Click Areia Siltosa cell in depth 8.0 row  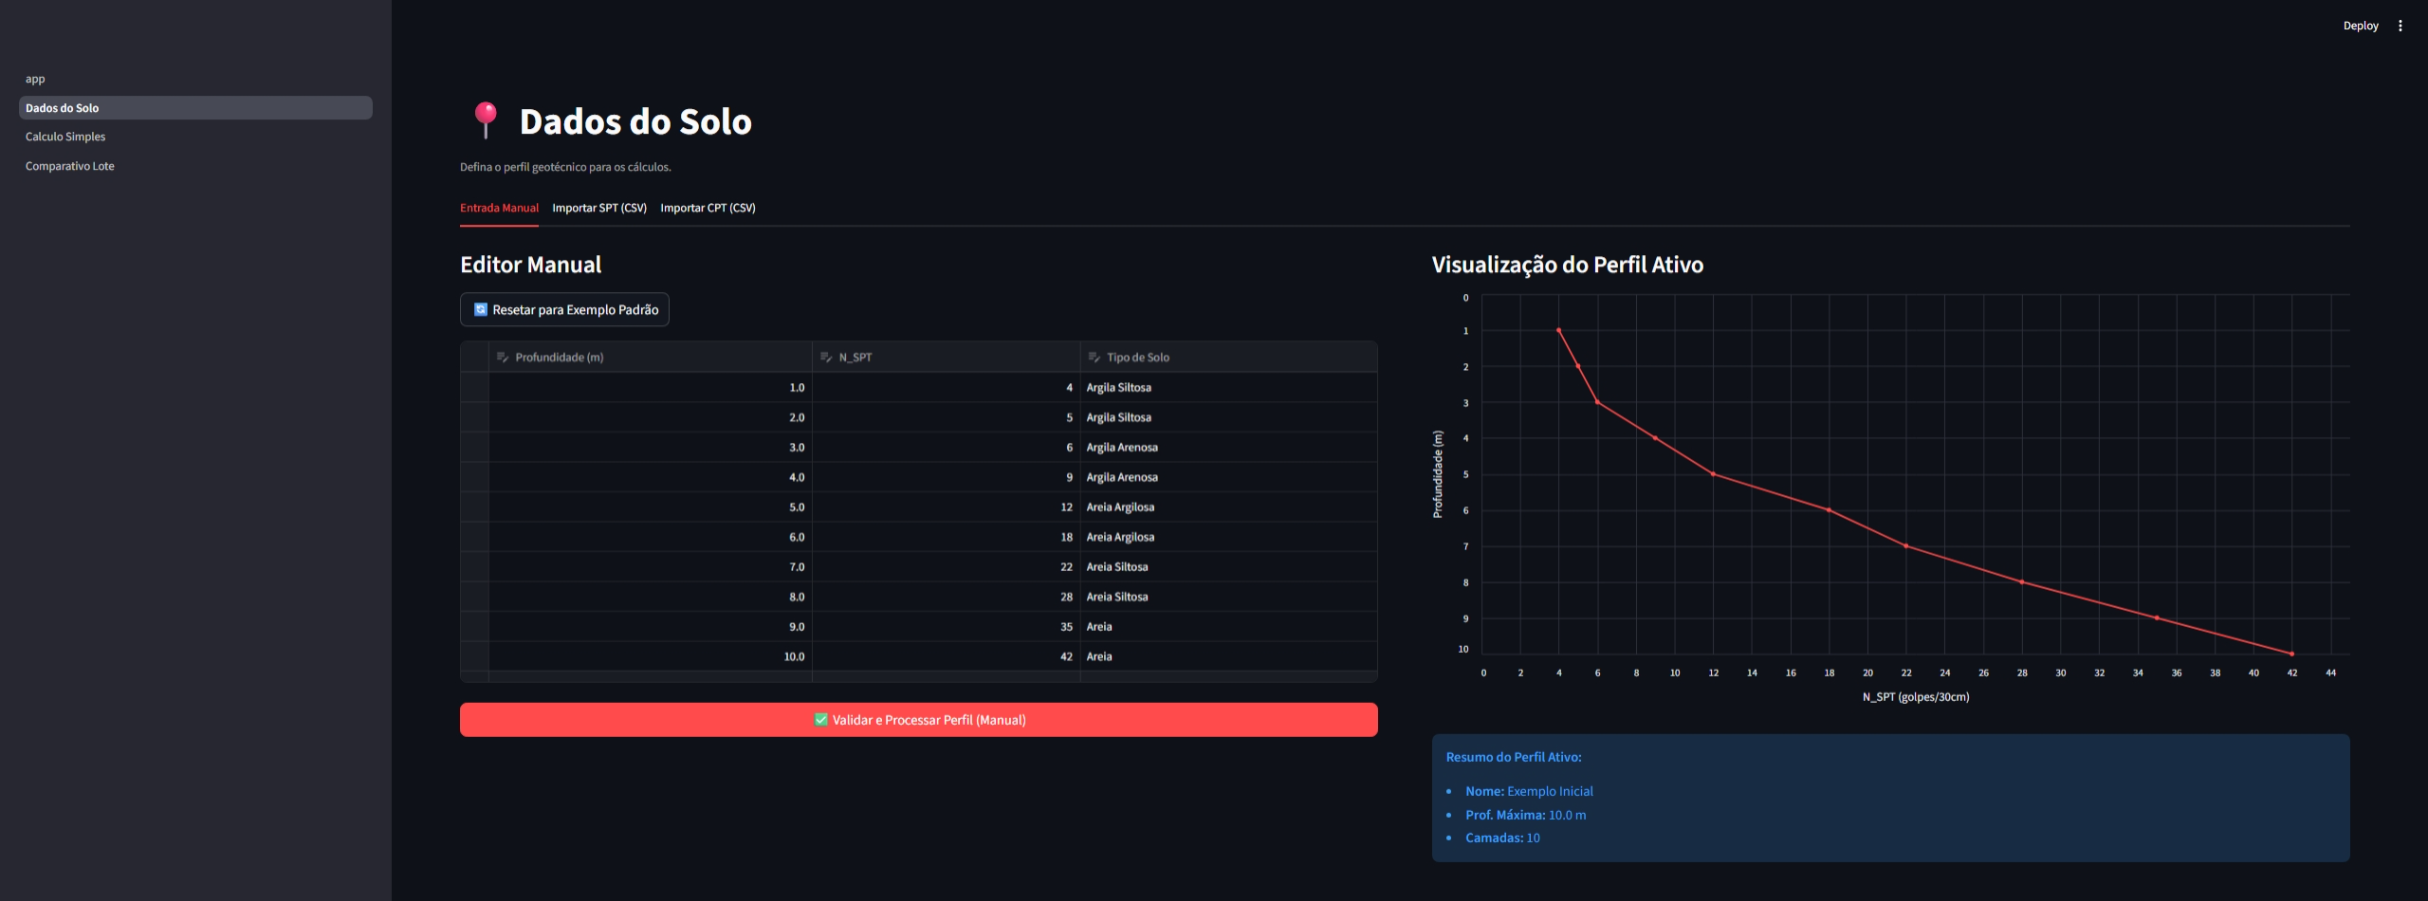[x=1229, y=597]
